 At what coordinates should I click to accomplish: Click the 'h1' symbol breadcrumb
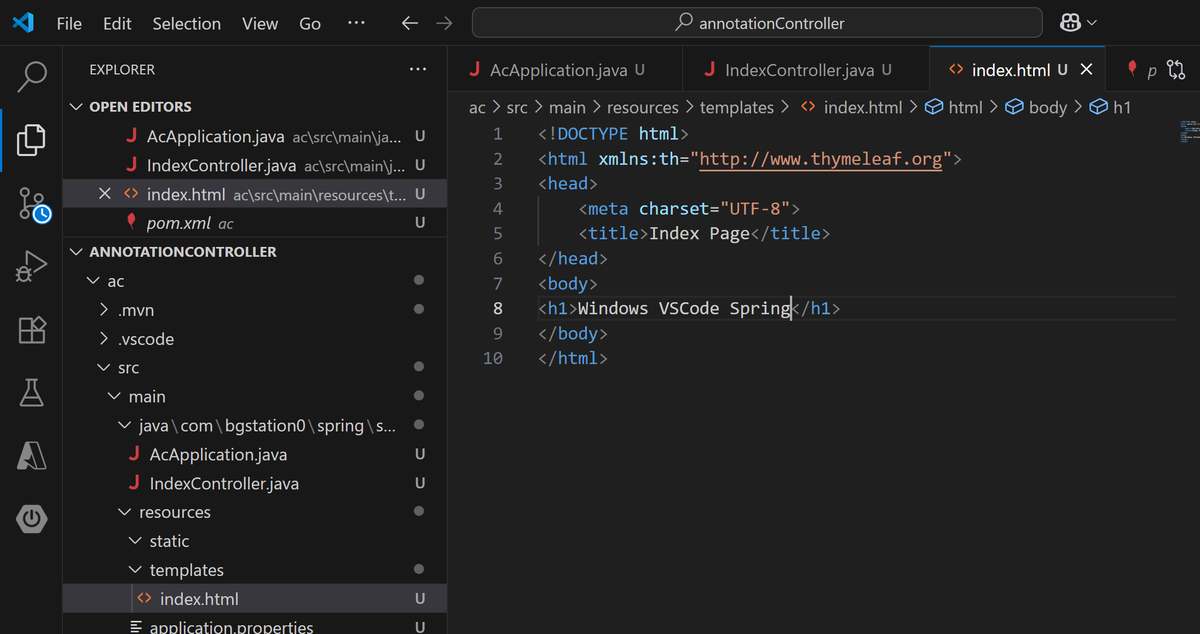[1111, 107]
